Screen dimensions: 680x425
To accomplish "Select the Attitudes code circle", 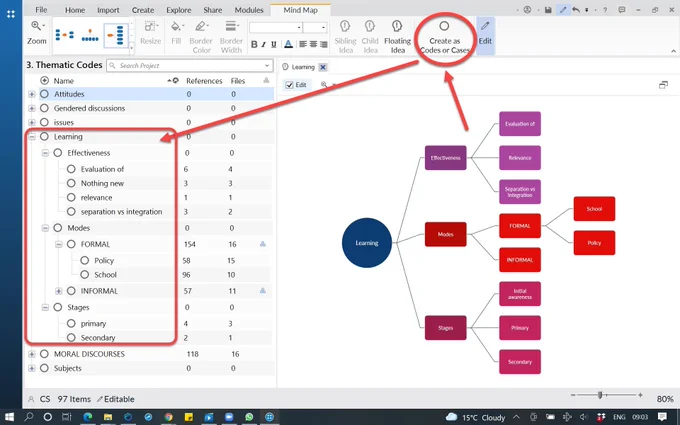I will 44,94.
